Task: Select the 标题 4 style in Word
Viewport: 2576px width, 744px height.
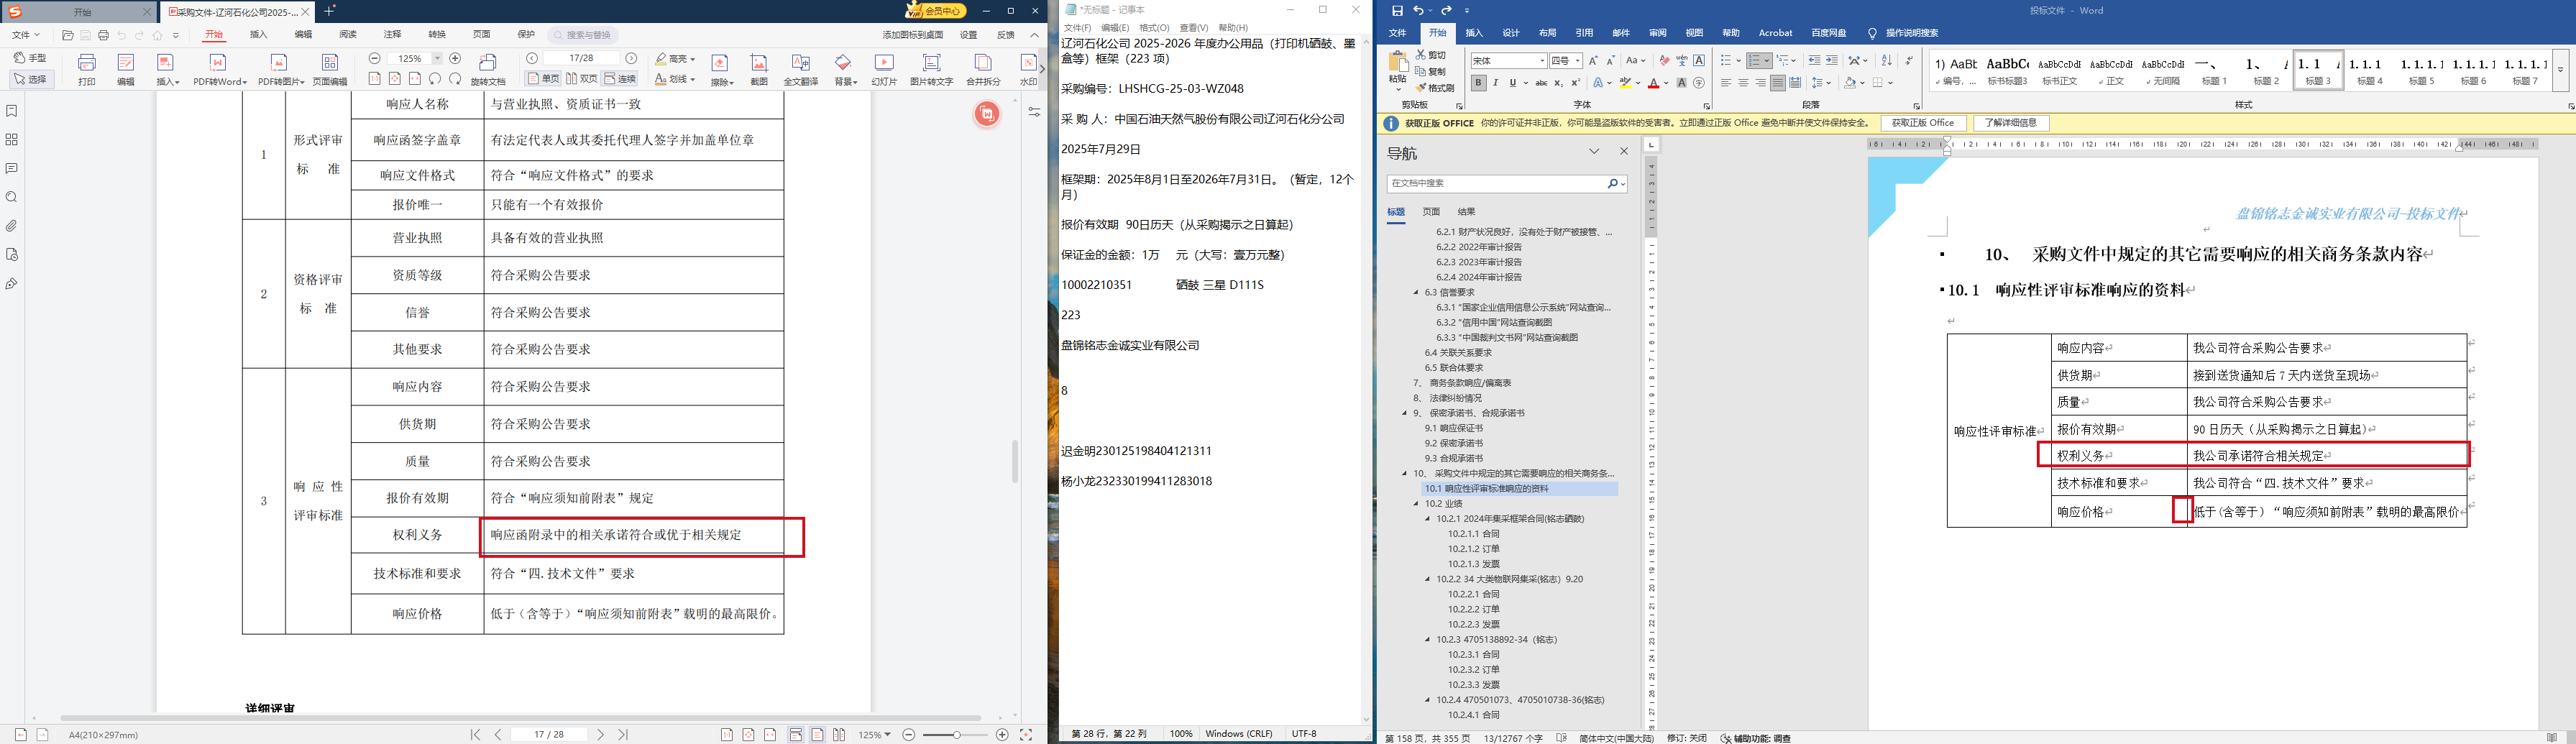Action: (x=2370, y=70)
